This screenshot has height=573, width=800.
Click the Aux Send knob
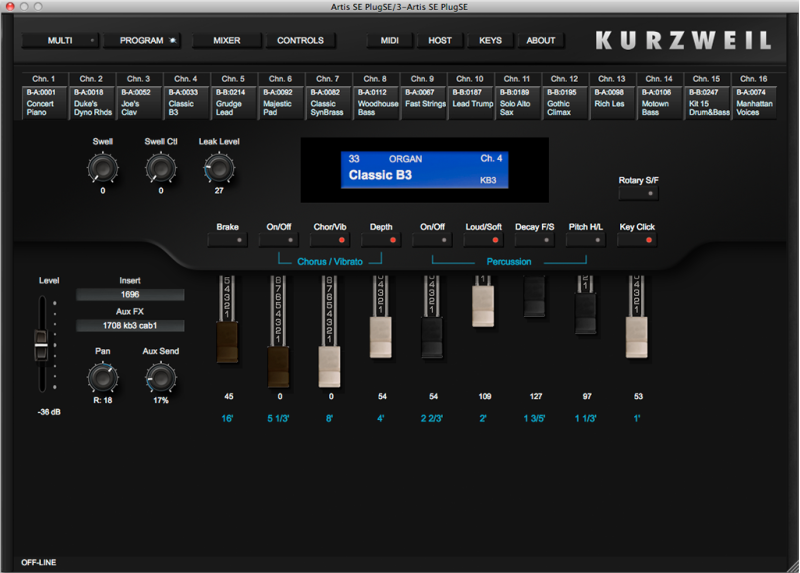pos(159,377)
